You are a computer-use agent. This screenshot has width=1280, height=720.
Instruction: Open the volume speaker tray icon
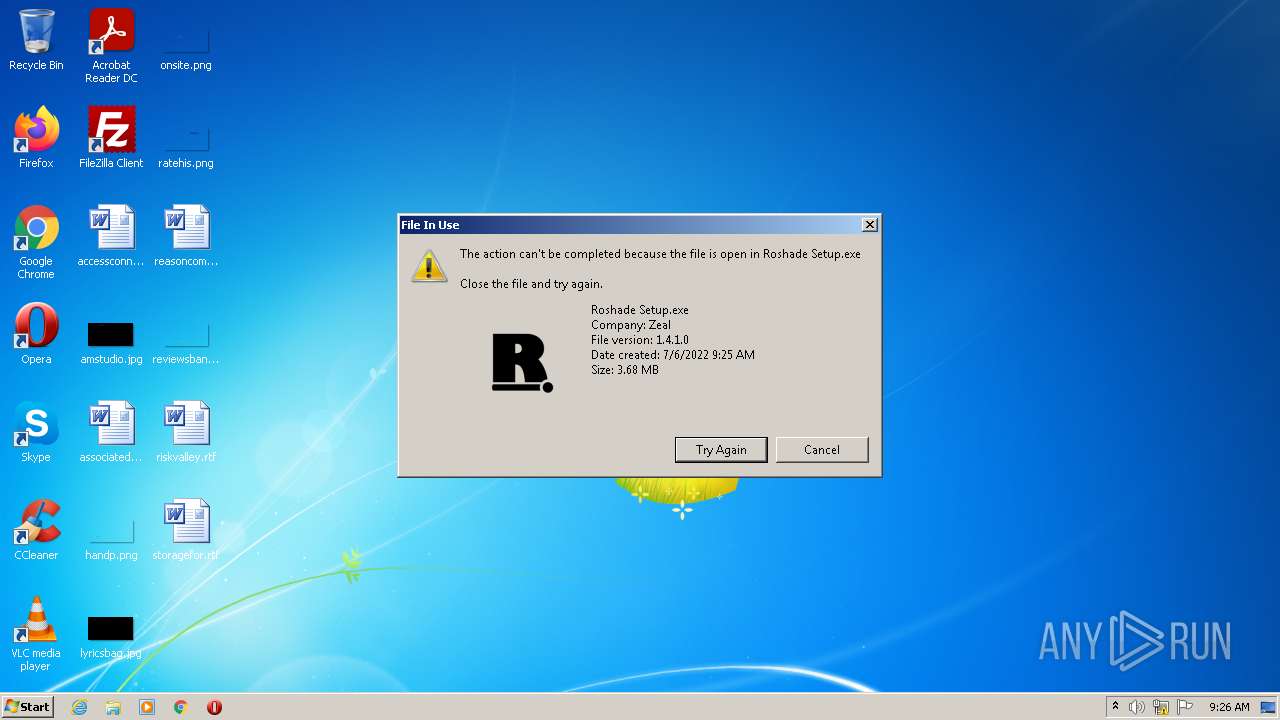(1137, 707)
